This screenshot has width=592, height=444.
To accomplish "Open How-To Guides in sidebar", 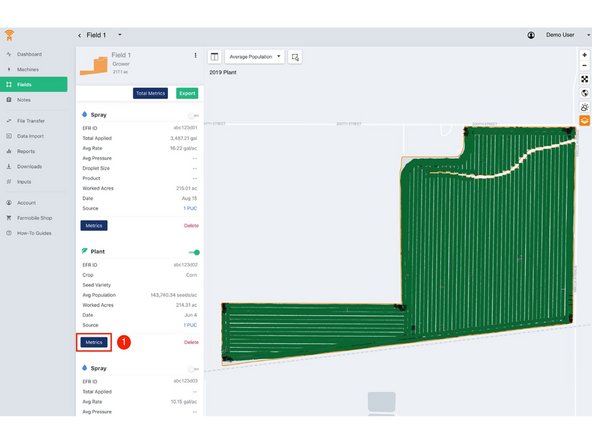I will [34, 233].
